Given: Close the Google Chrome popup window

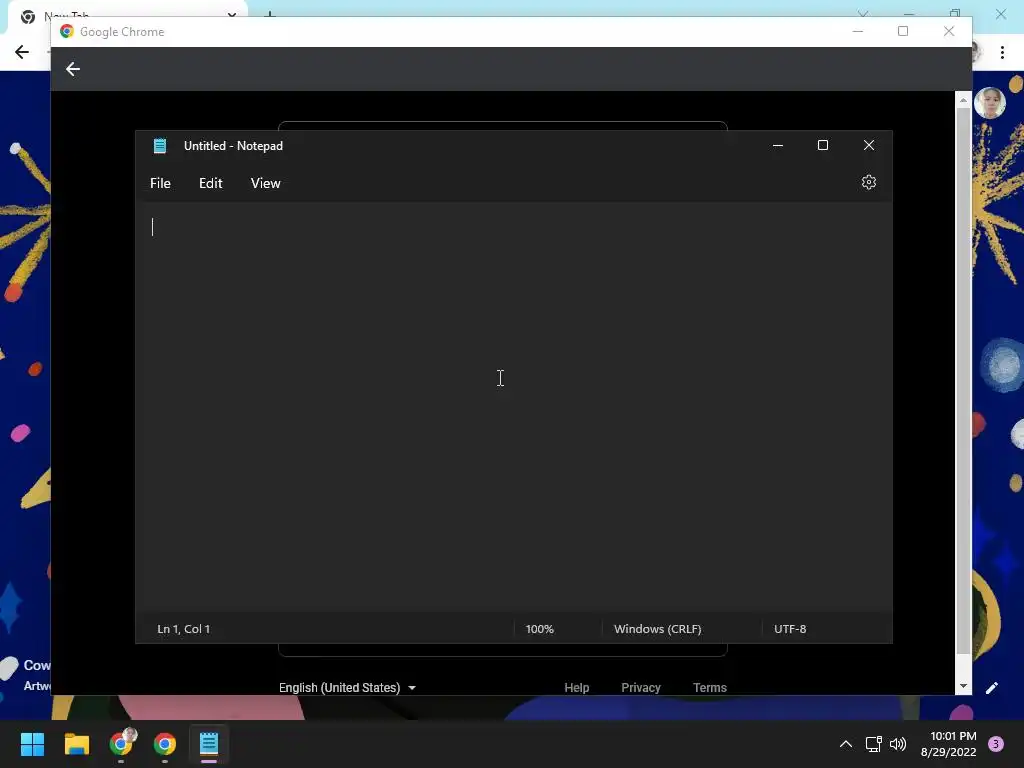Looking at the screenshot, I should click(949, 31).
